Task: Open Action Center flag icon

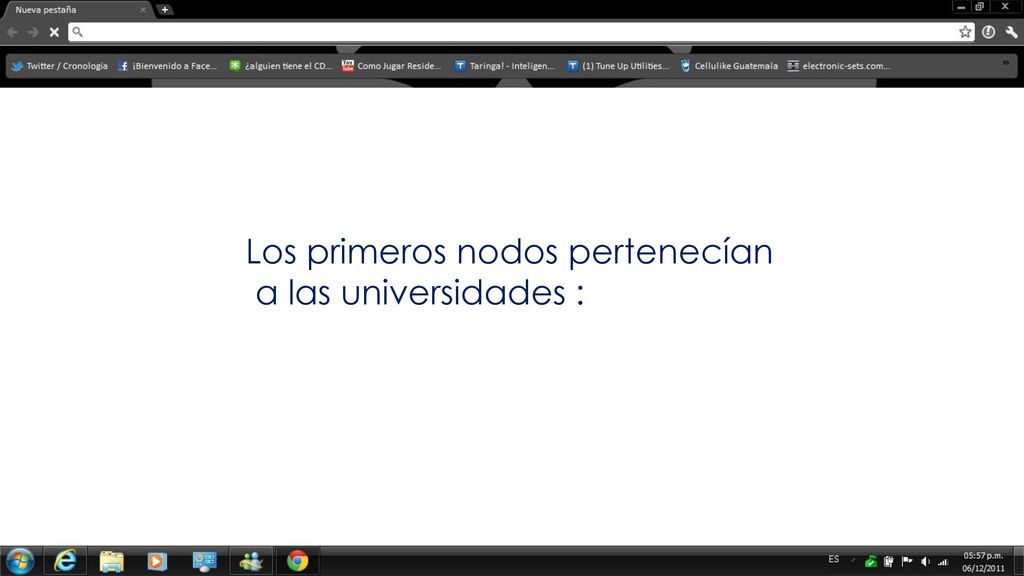Action: pyautogui.click(x=906, y=561)
